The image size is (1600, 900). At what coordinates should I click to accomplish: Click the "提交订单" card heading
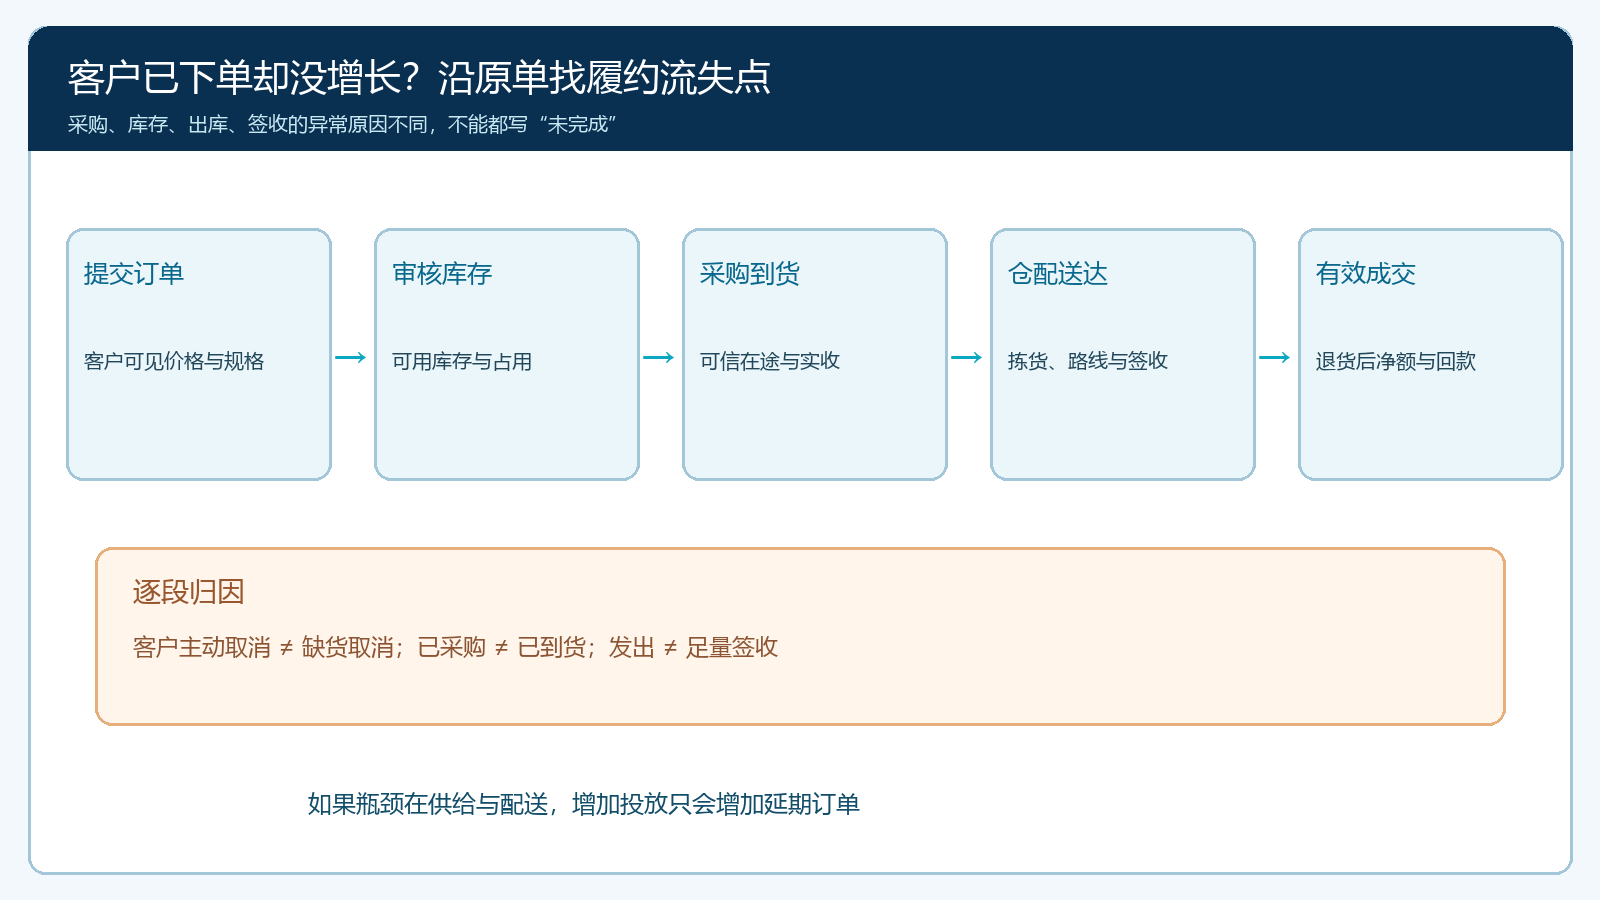[x=134, y=274]
